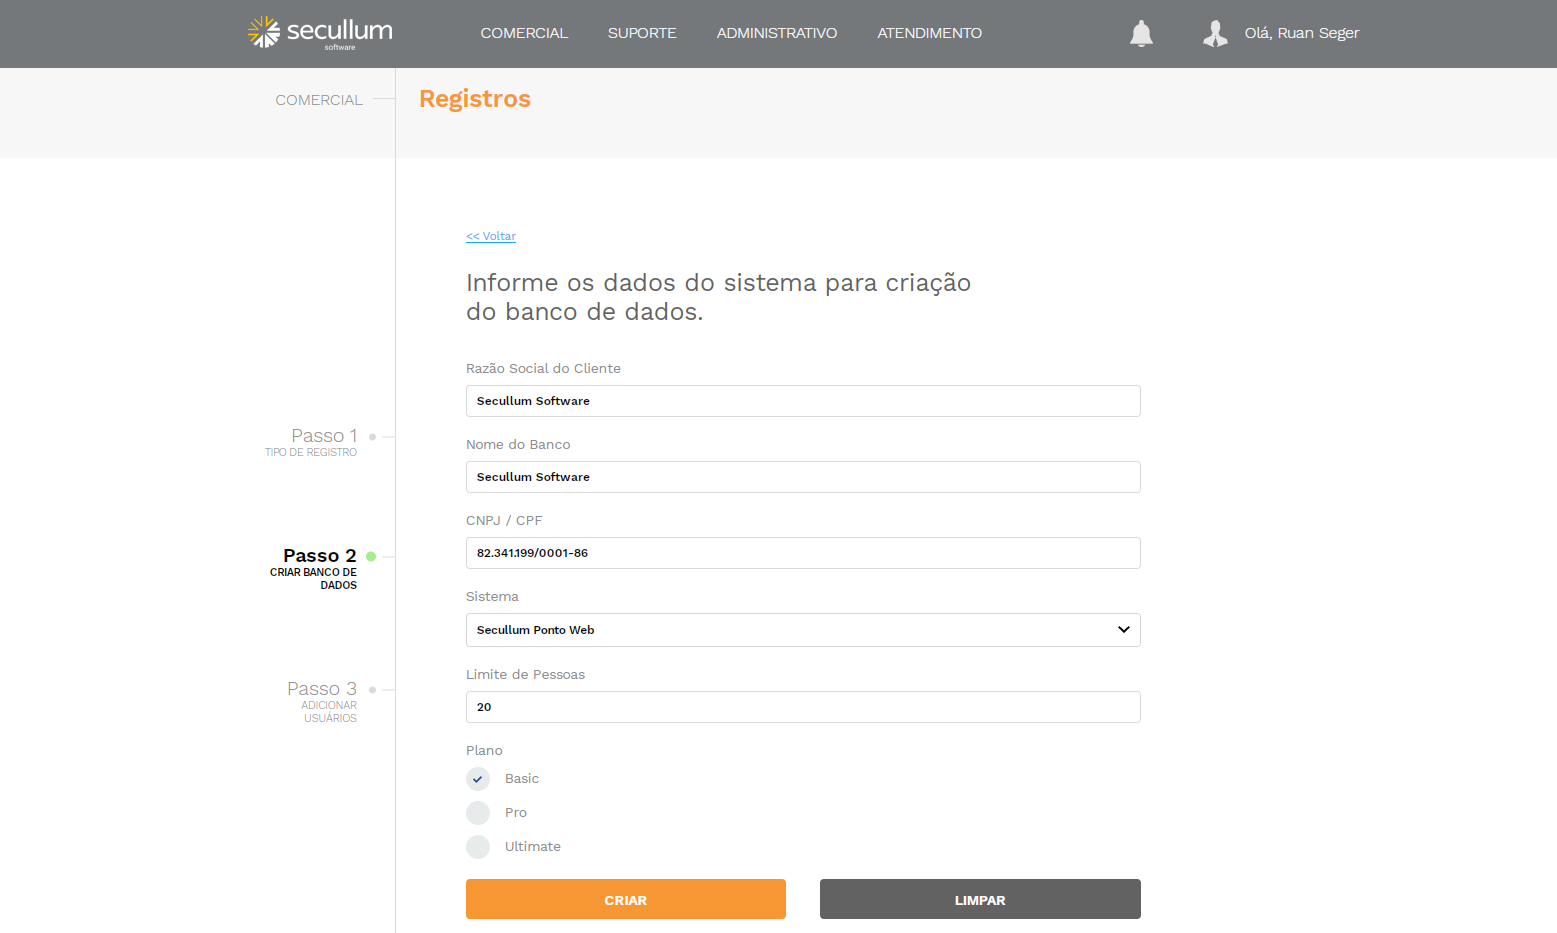Open the COMERCIAL menu
This screenshot has height=933, width=1557.
click(524, 33)
